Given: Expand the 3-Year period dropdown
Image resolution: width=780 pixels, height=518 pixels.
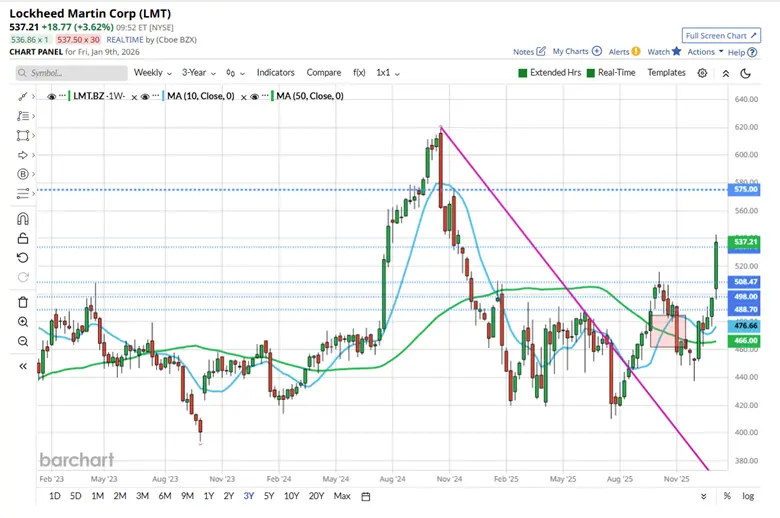Looking at the screenshot, I should [199, 73].
